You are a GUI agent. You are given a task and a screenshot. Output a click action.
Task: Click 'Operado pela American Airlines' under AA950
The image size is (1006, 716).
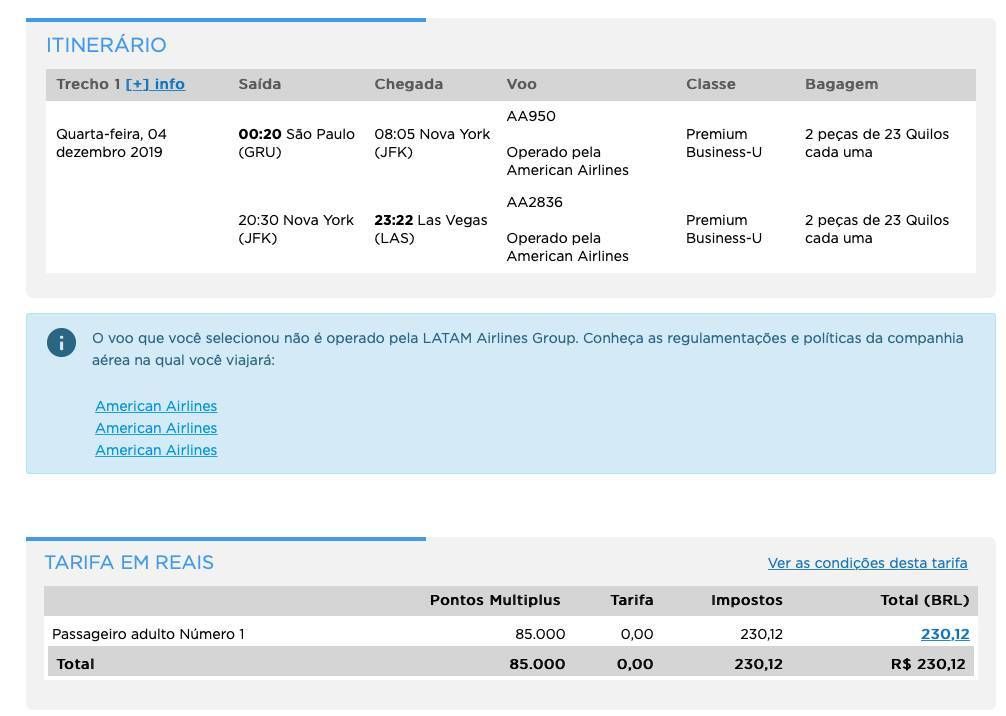(x=567, y=161)
